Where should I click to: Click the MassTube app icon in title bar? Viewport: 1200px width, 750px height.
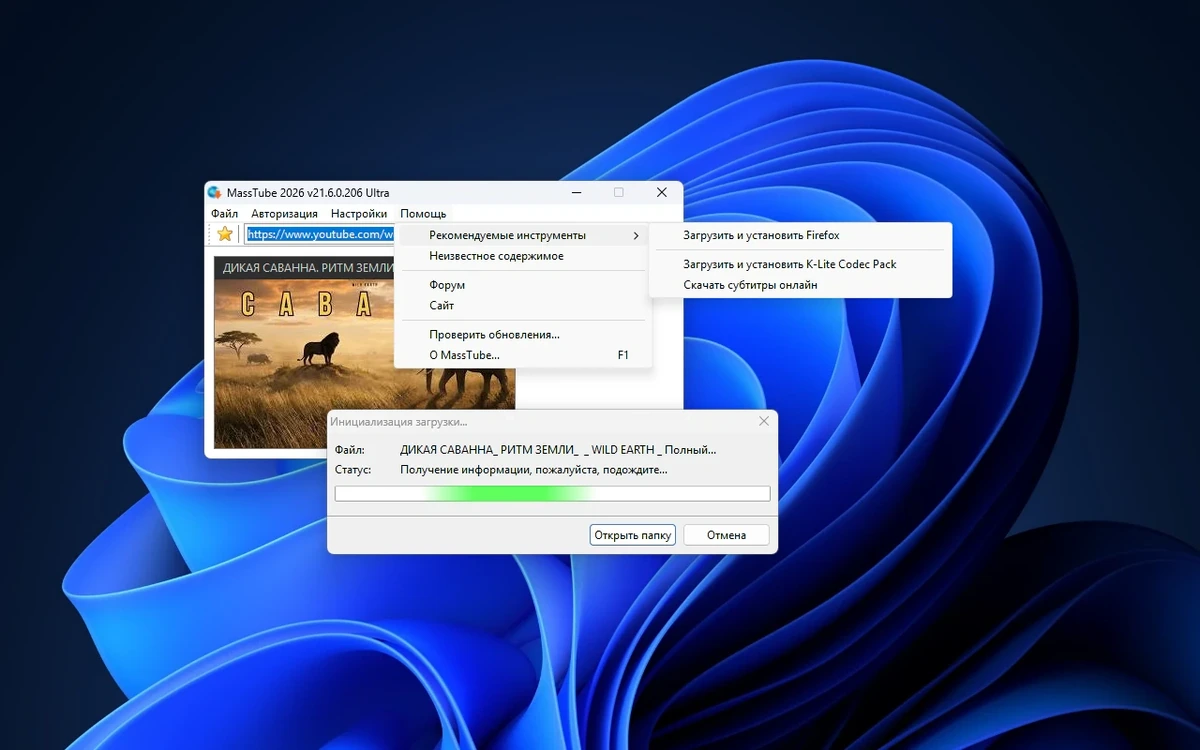tap(214, 192)
